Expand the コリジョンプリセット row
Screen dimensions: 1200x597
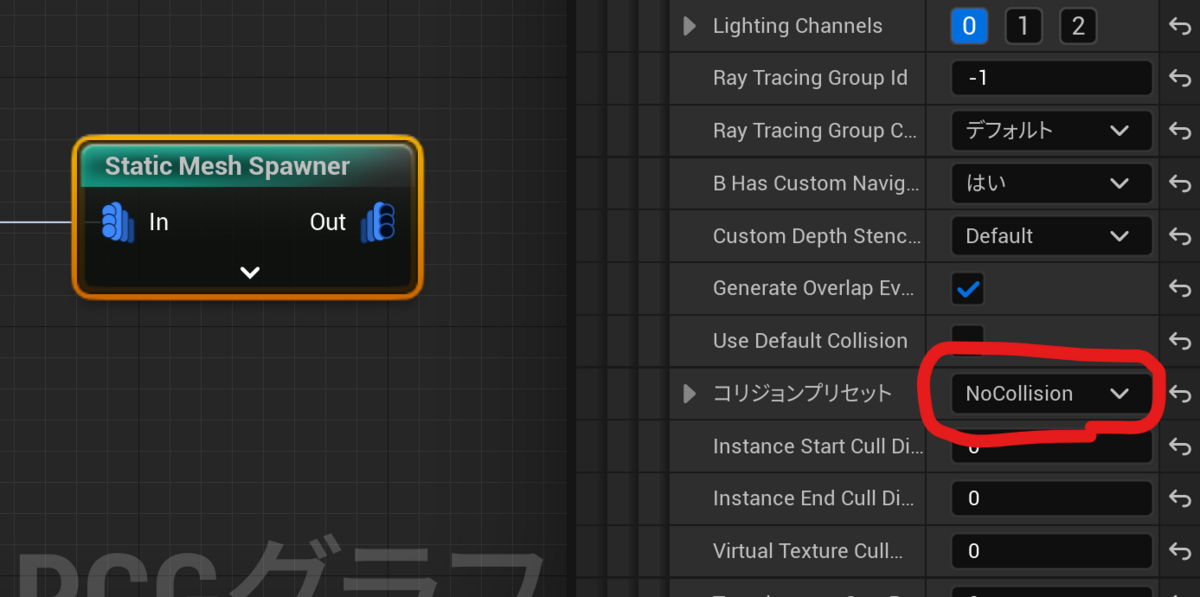[689, 393]
